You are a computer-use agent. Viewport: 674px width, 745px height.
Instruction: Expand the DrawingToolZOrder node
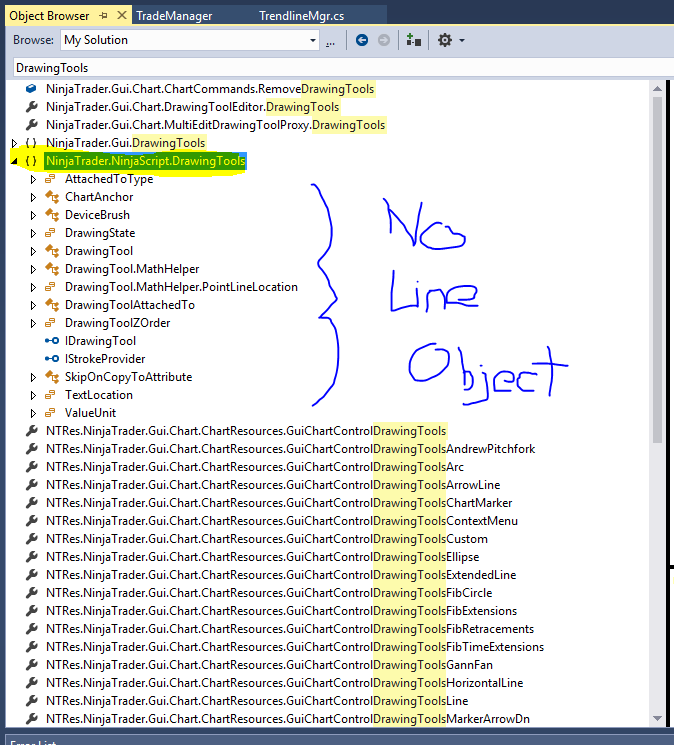pos(33,324)
